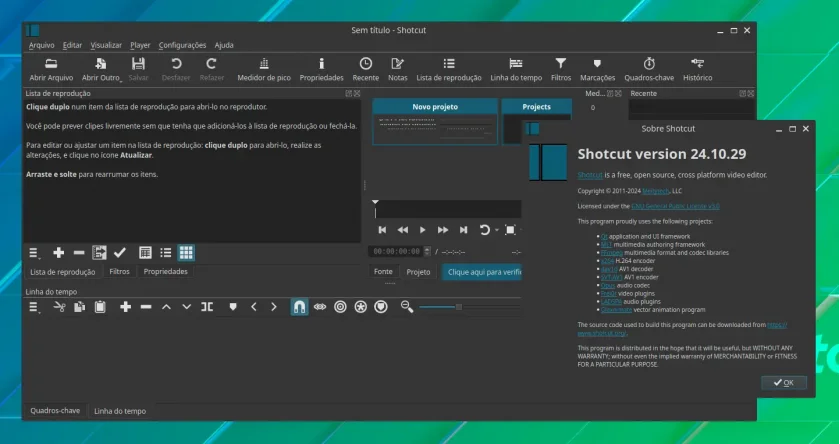
Task: Click the playlist Atualizar update icon
Action: 99,252
